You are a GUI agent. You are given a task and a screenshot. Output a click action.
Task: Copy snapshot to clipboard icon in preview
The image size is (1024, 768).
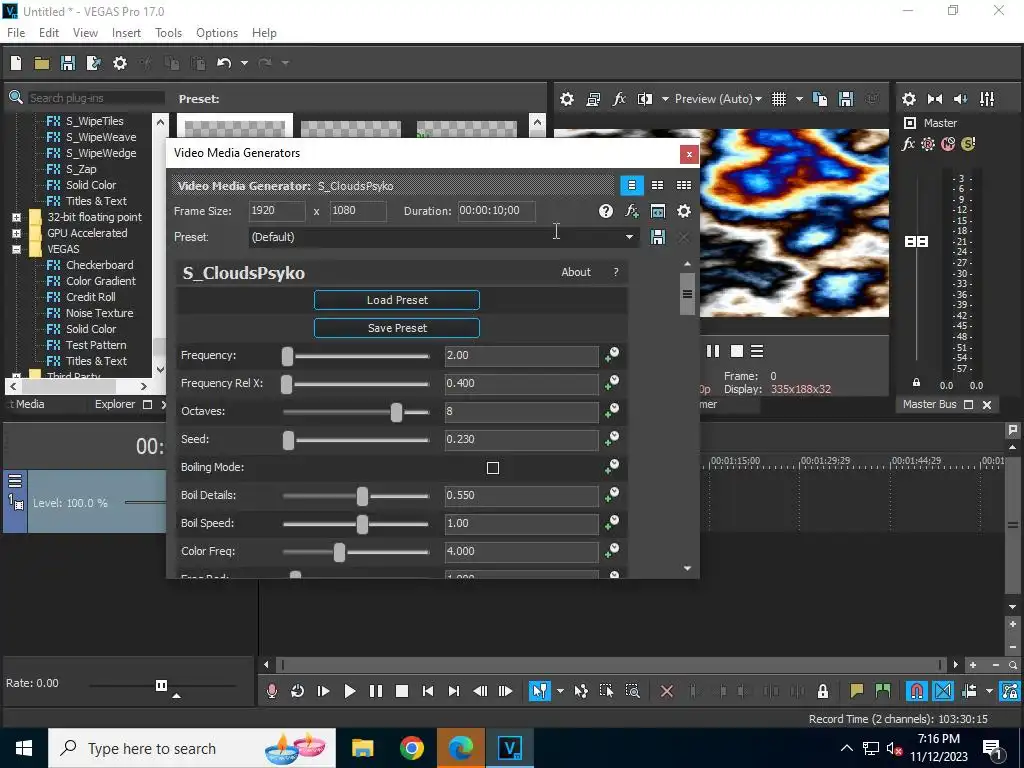tap(820, 99)
